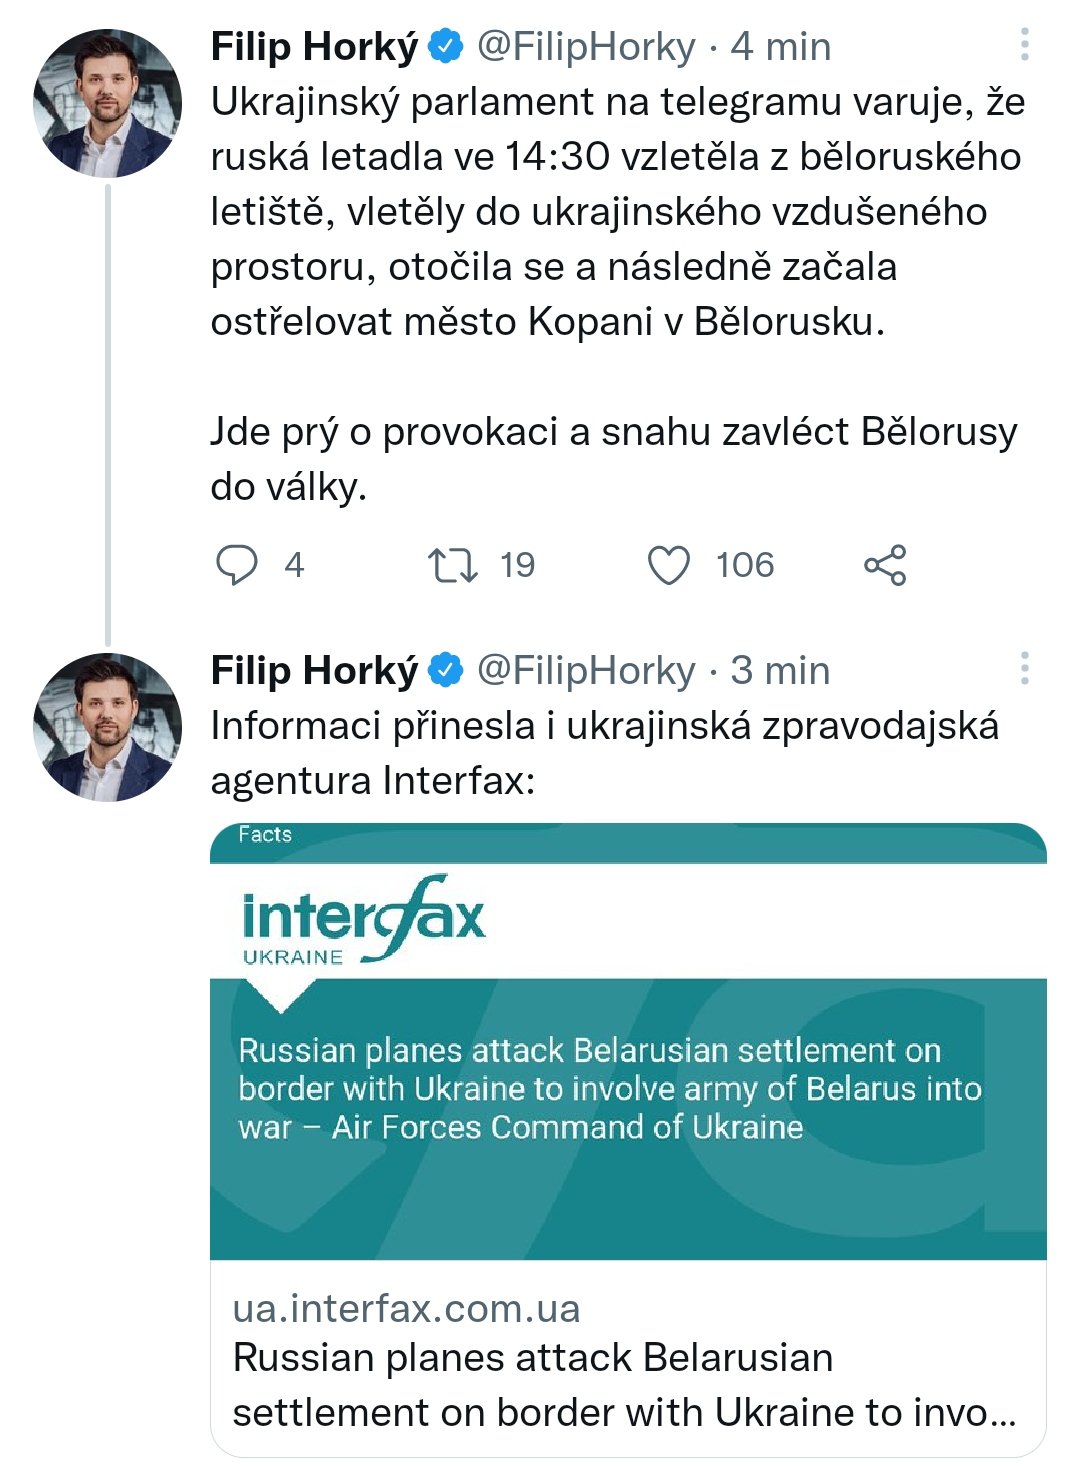Open @FilipHorky handle in second tweet
Image resolution: width=1080 pixels, height=1472 pixels.
coord(586,671)
